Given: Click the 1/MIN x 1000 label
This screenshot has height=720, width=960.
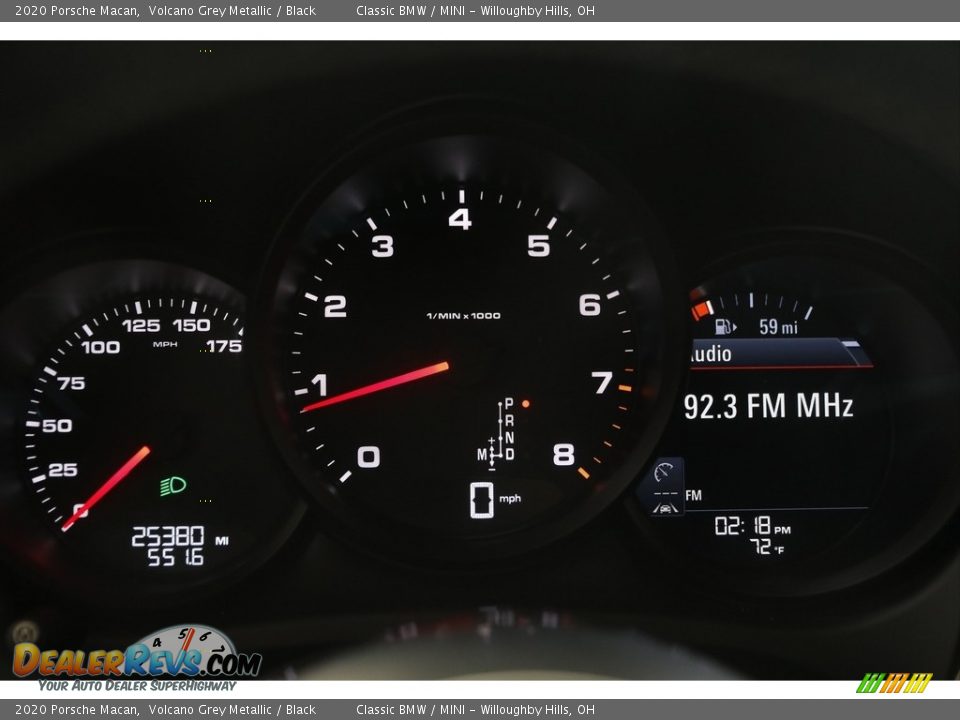Looking at the screenshot, I should pyautogui.click(x=463, y=316).
